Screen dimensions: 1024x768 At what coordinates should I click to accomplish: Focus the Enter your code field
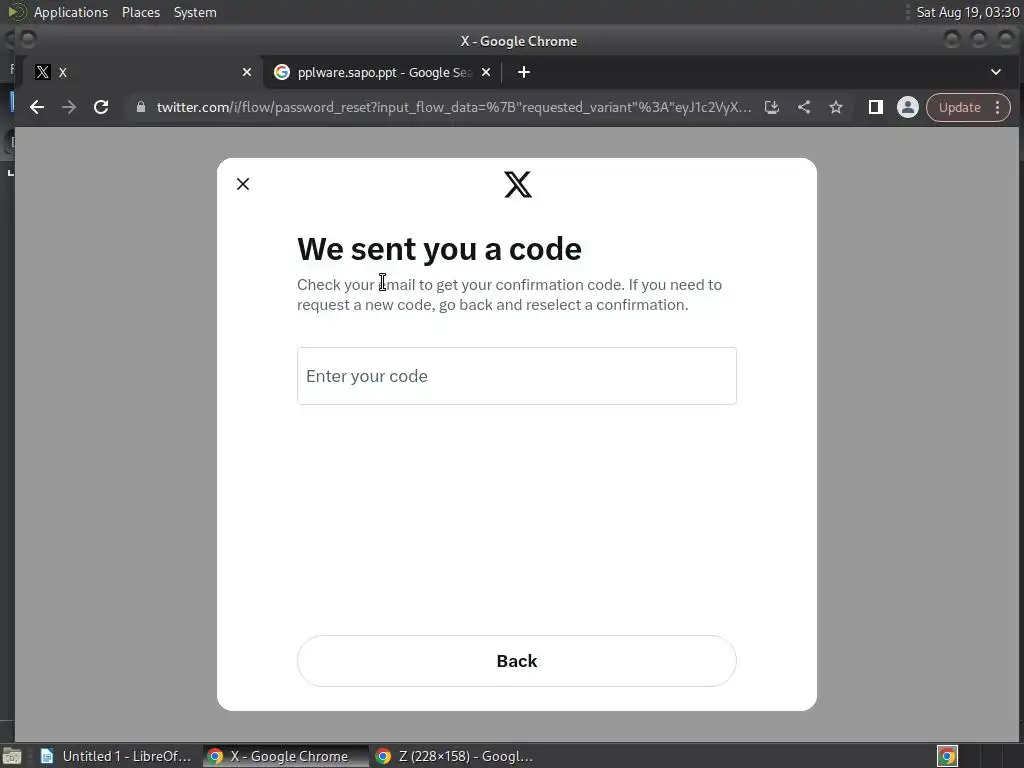point(517,376)
